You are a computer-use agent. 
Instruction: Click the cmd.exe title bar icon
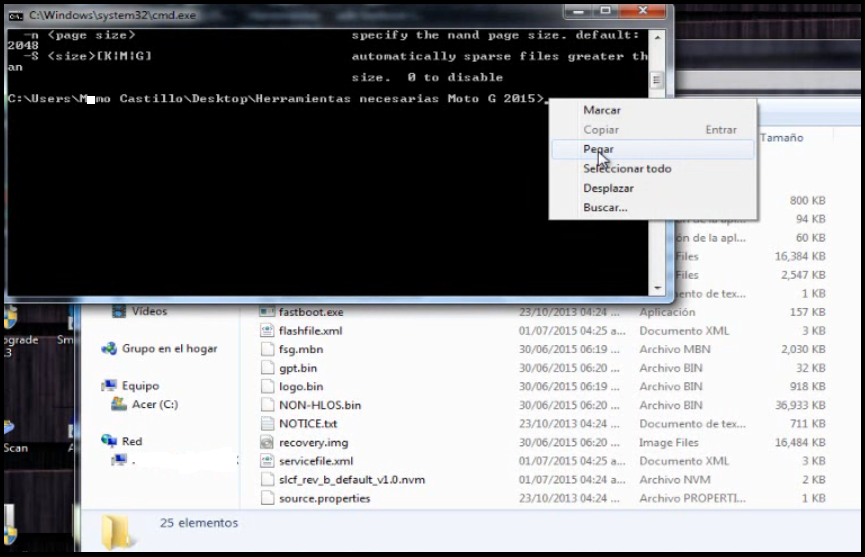coord(15,15)
